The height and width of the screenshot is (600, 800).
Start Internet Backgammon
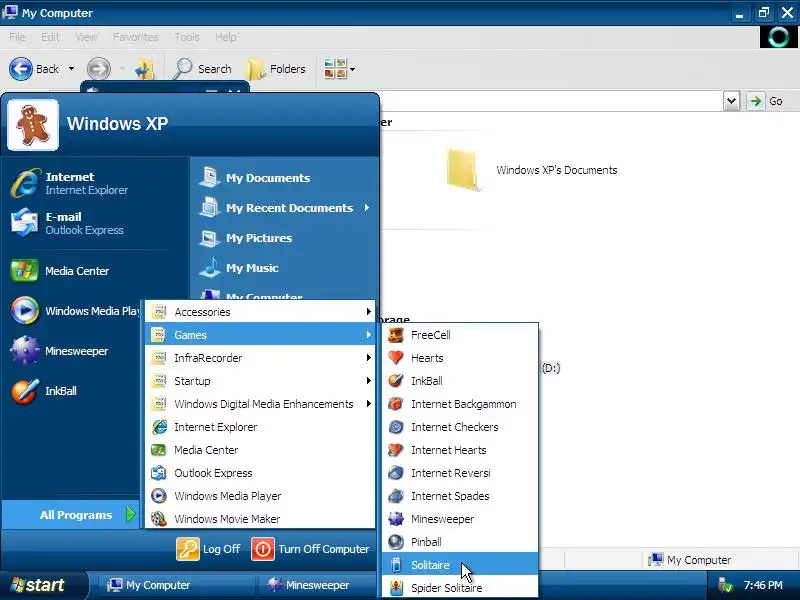coord(460,404)
